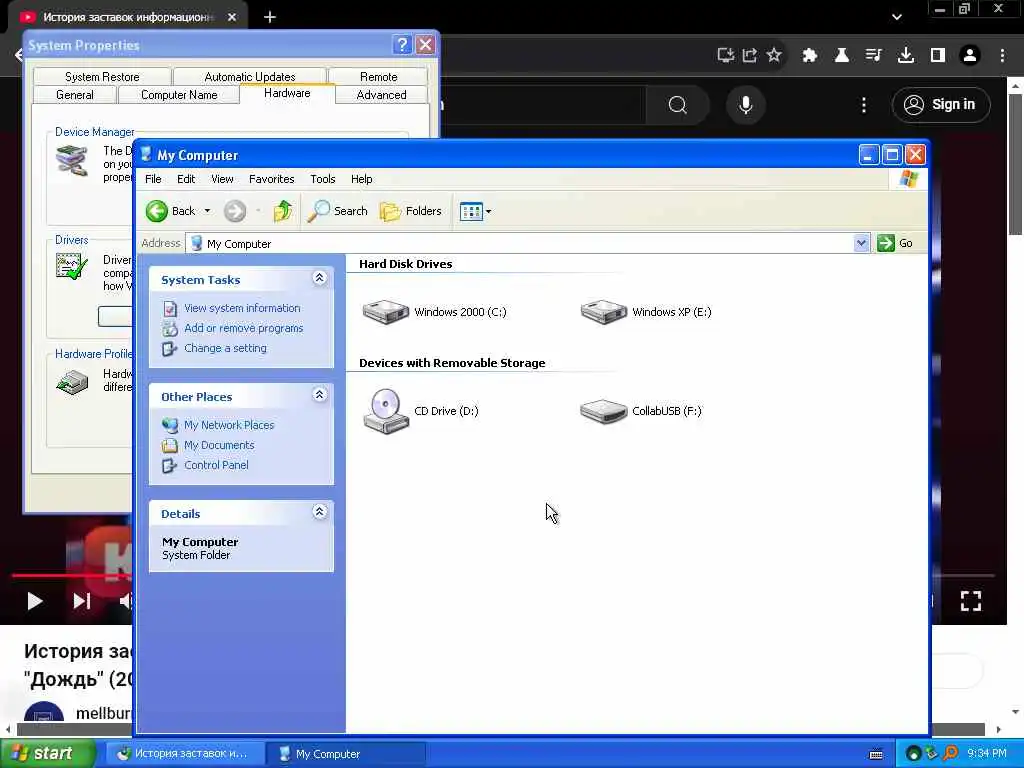The width and height of the screenshot is (1024, 768).
Task: Skip to next video button
Action: 82,601
